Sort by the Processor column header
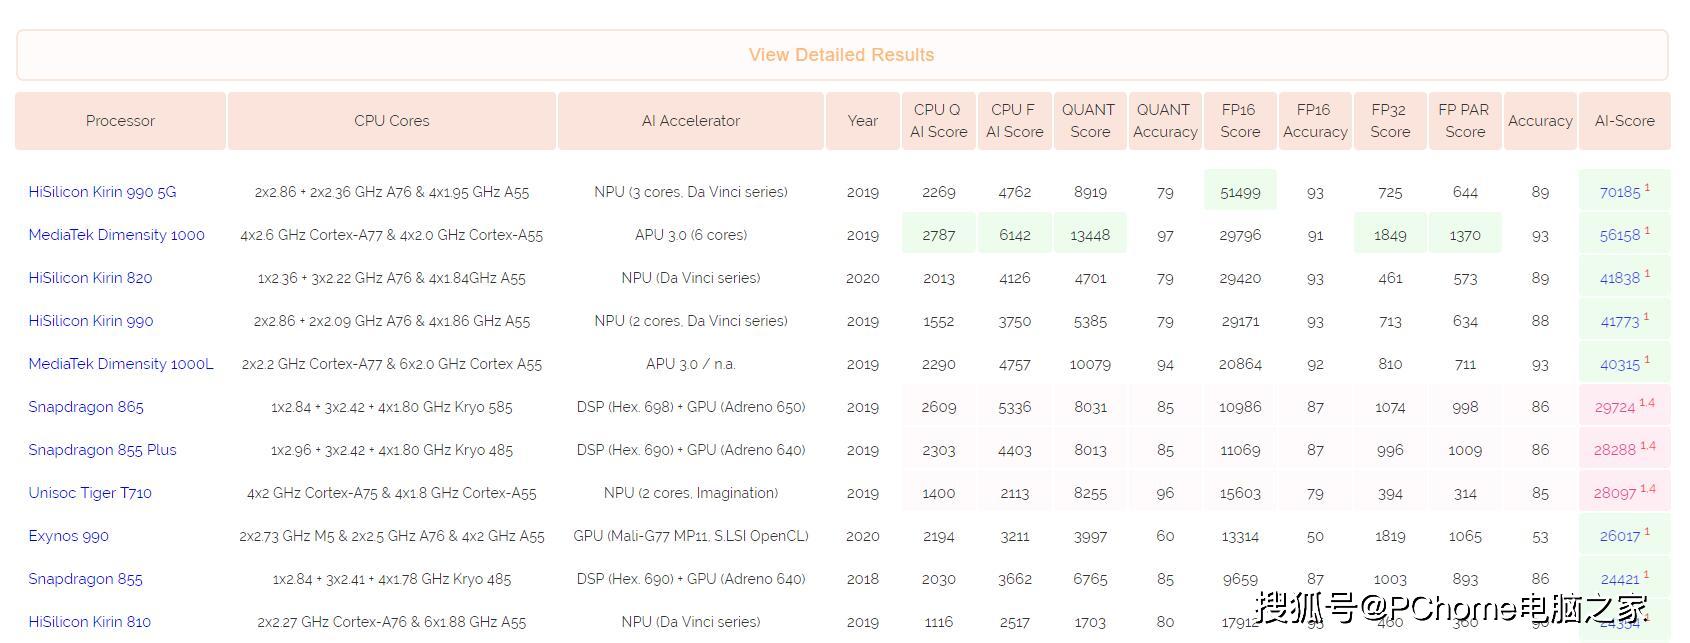The height and width of the screenshot is (643, 1690). (120, 121)
